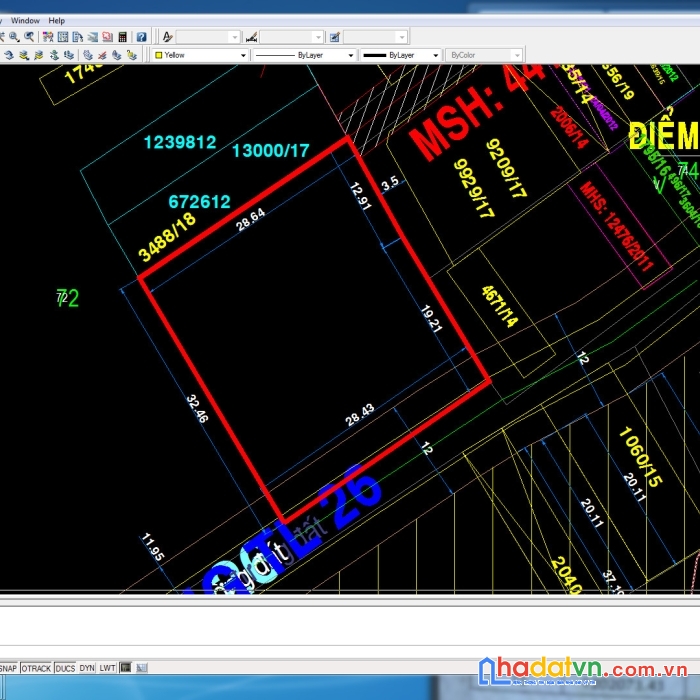Click the Text Style icon
The height and width of the screenshot is (700, 700).
point(167,37)
